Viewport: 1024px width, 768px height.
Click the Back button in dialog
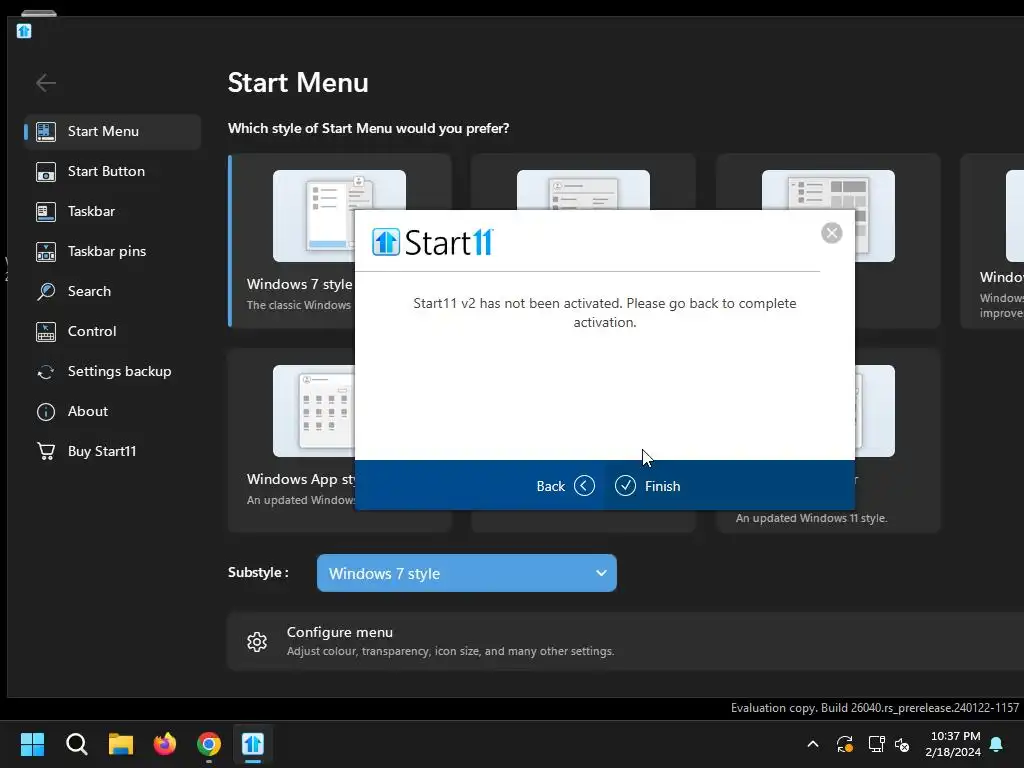click(x=565, y=486)
